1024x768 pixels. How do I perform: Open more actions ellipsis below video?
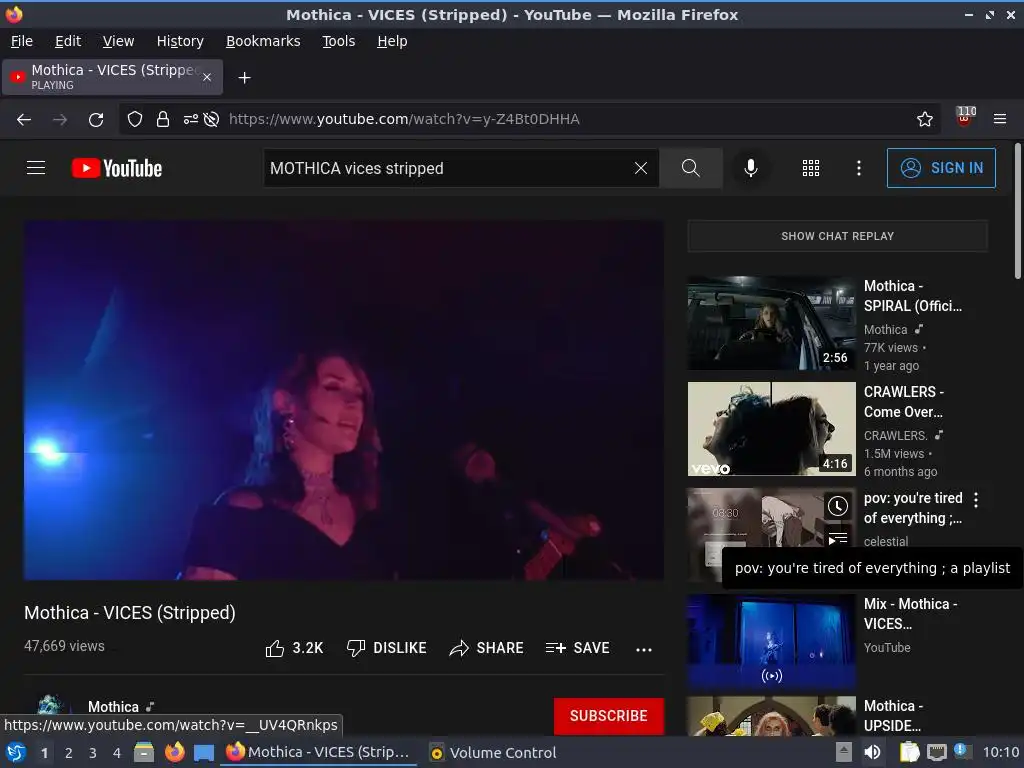[644, 649]
